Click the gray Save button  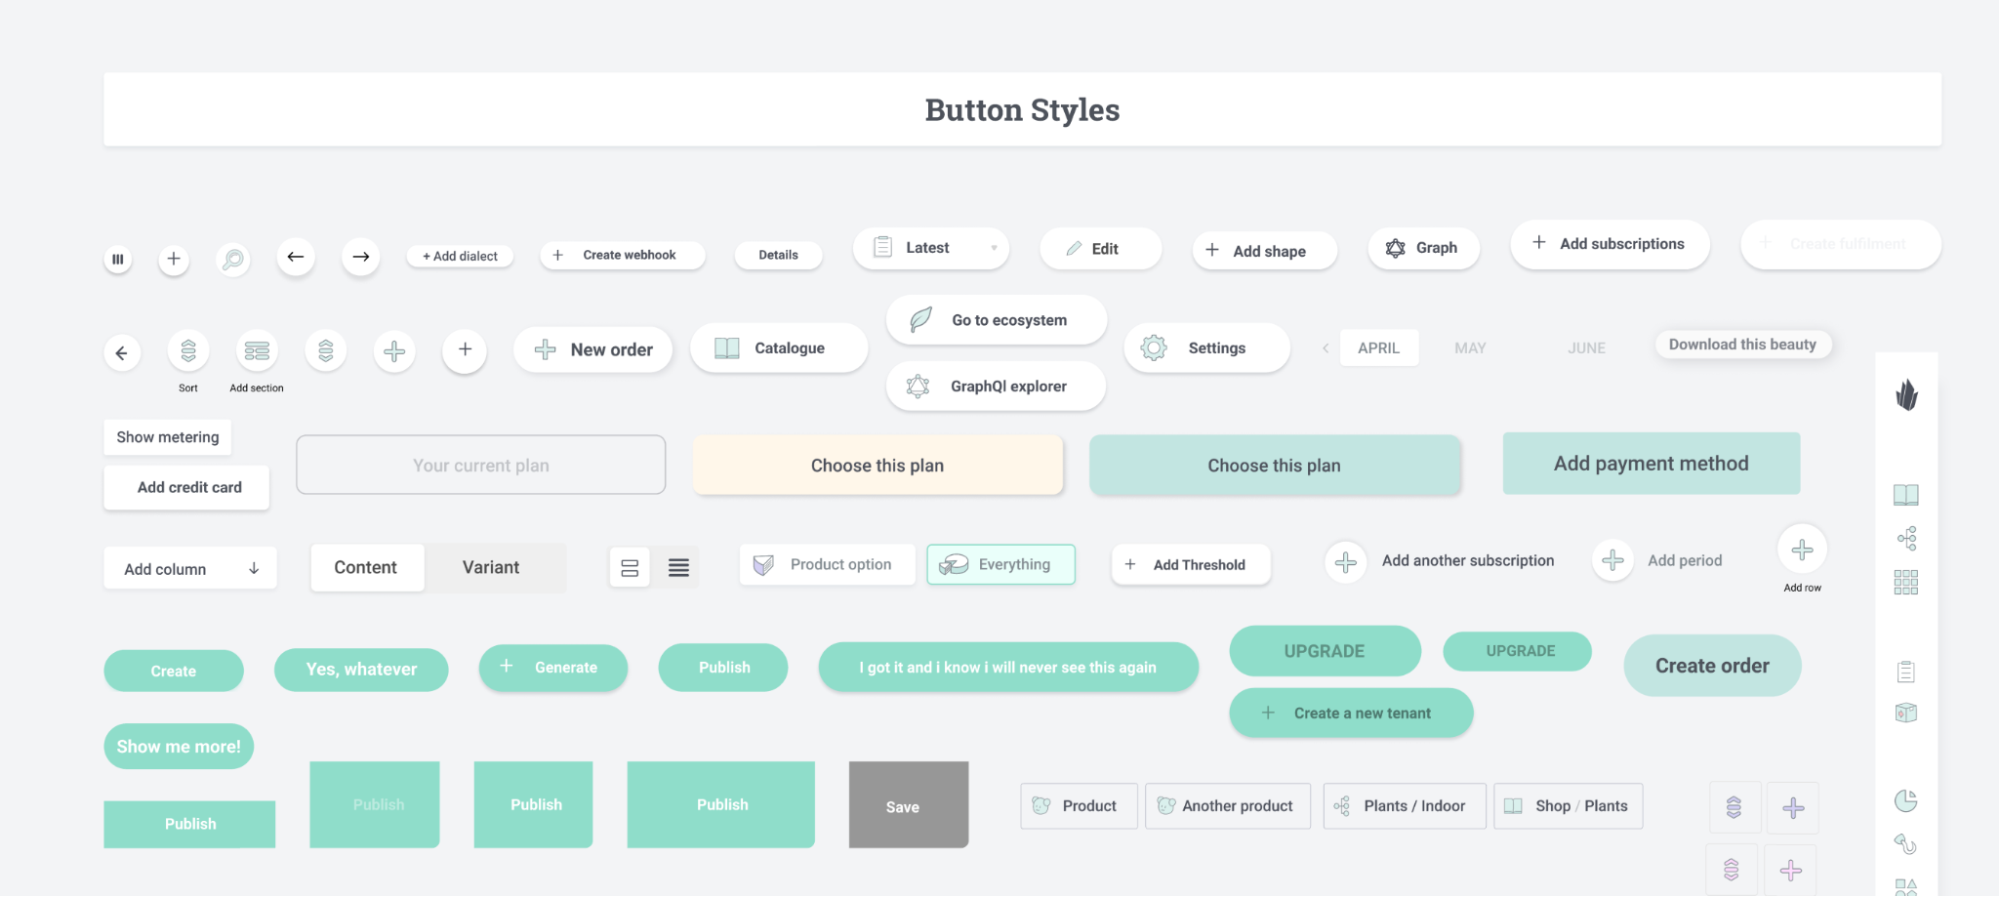909,805
